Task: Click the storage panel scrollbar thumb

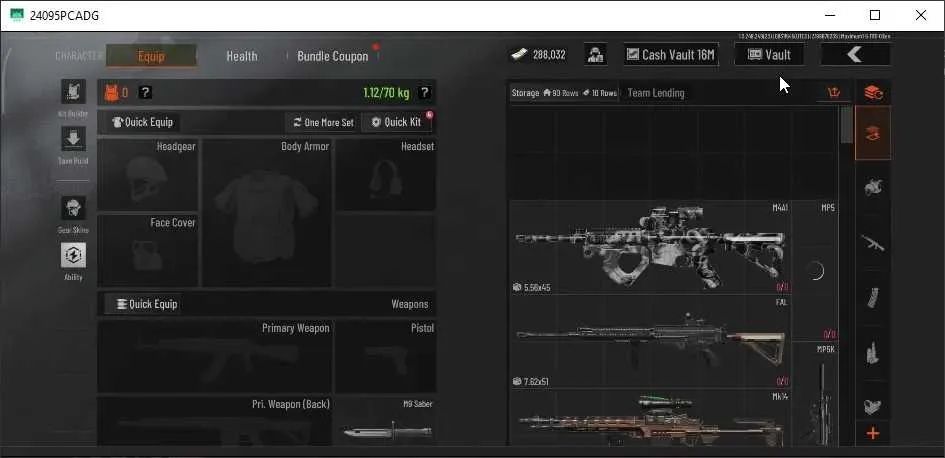Action: click(x=846, y=125)
